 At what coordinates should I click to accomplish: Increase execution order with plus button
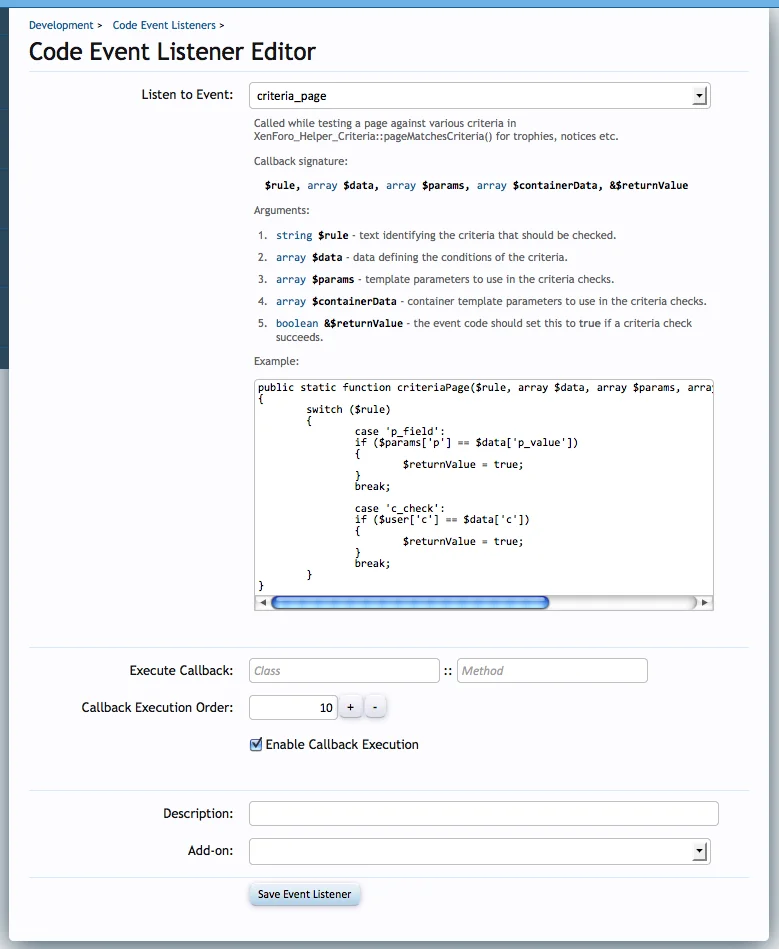coord(350,707)
